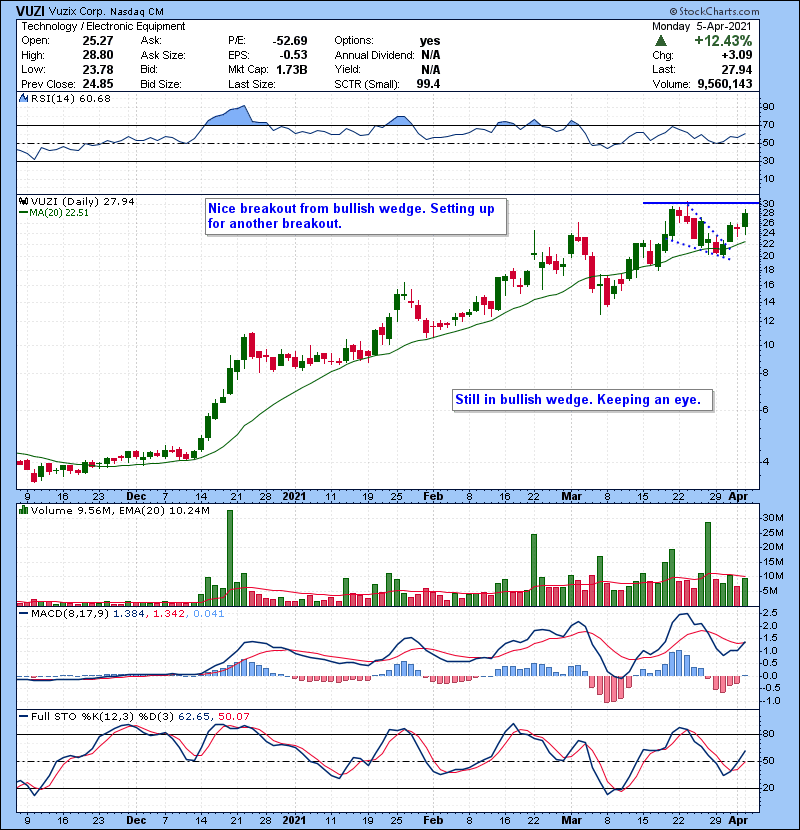800x830 pixels.
Task: Click the tallest volume bar in mid-December
Action: coord(230,557)
